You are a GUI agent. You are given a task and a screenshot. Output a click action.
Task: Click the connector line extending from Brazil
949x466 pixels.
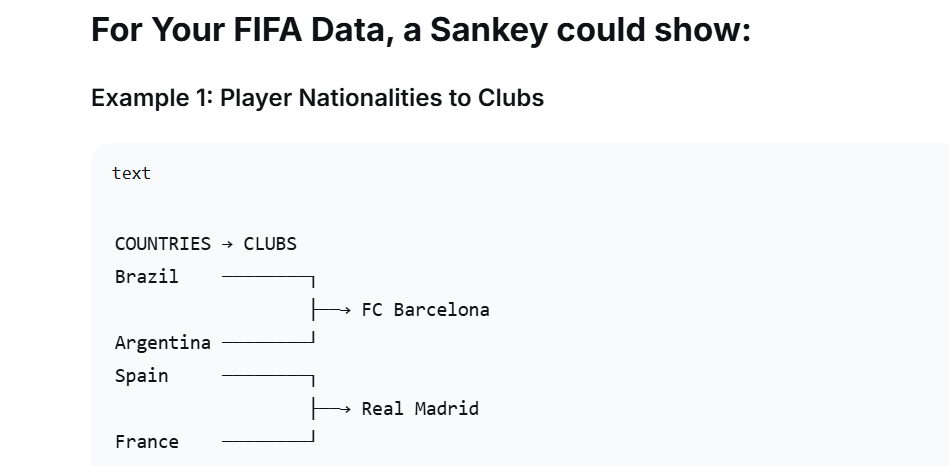pyautogui.click(x=266, y=277)
